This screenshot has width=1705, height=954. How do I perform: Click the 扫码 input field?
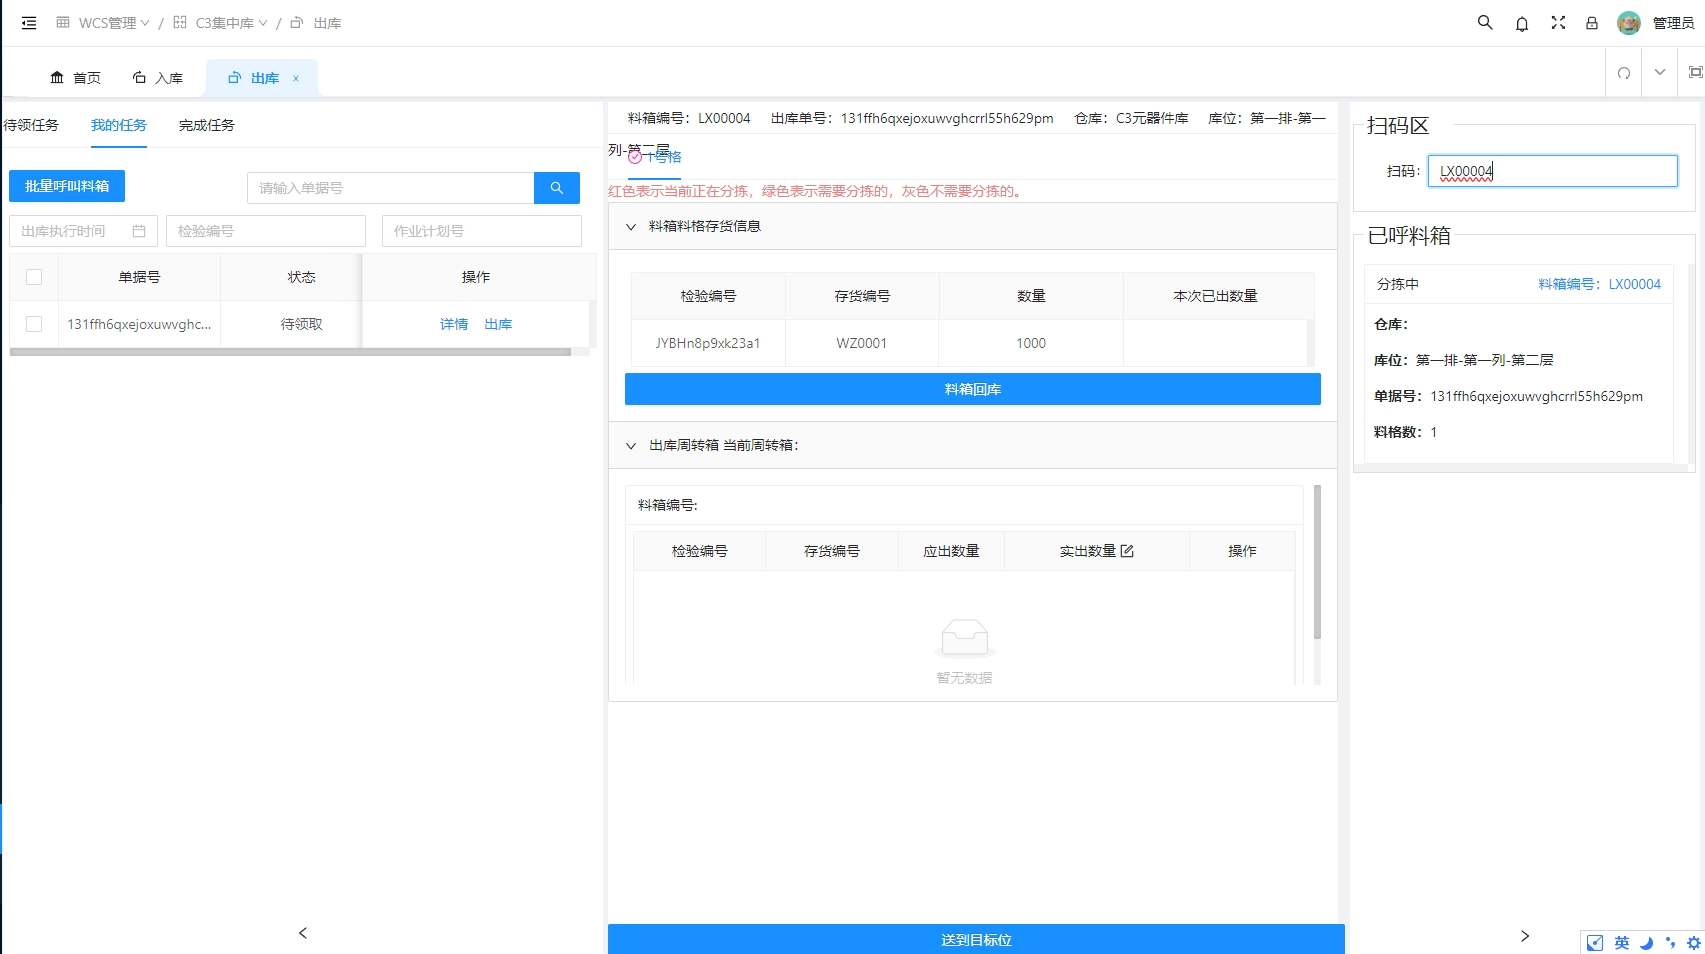[x=1553, y=171]
